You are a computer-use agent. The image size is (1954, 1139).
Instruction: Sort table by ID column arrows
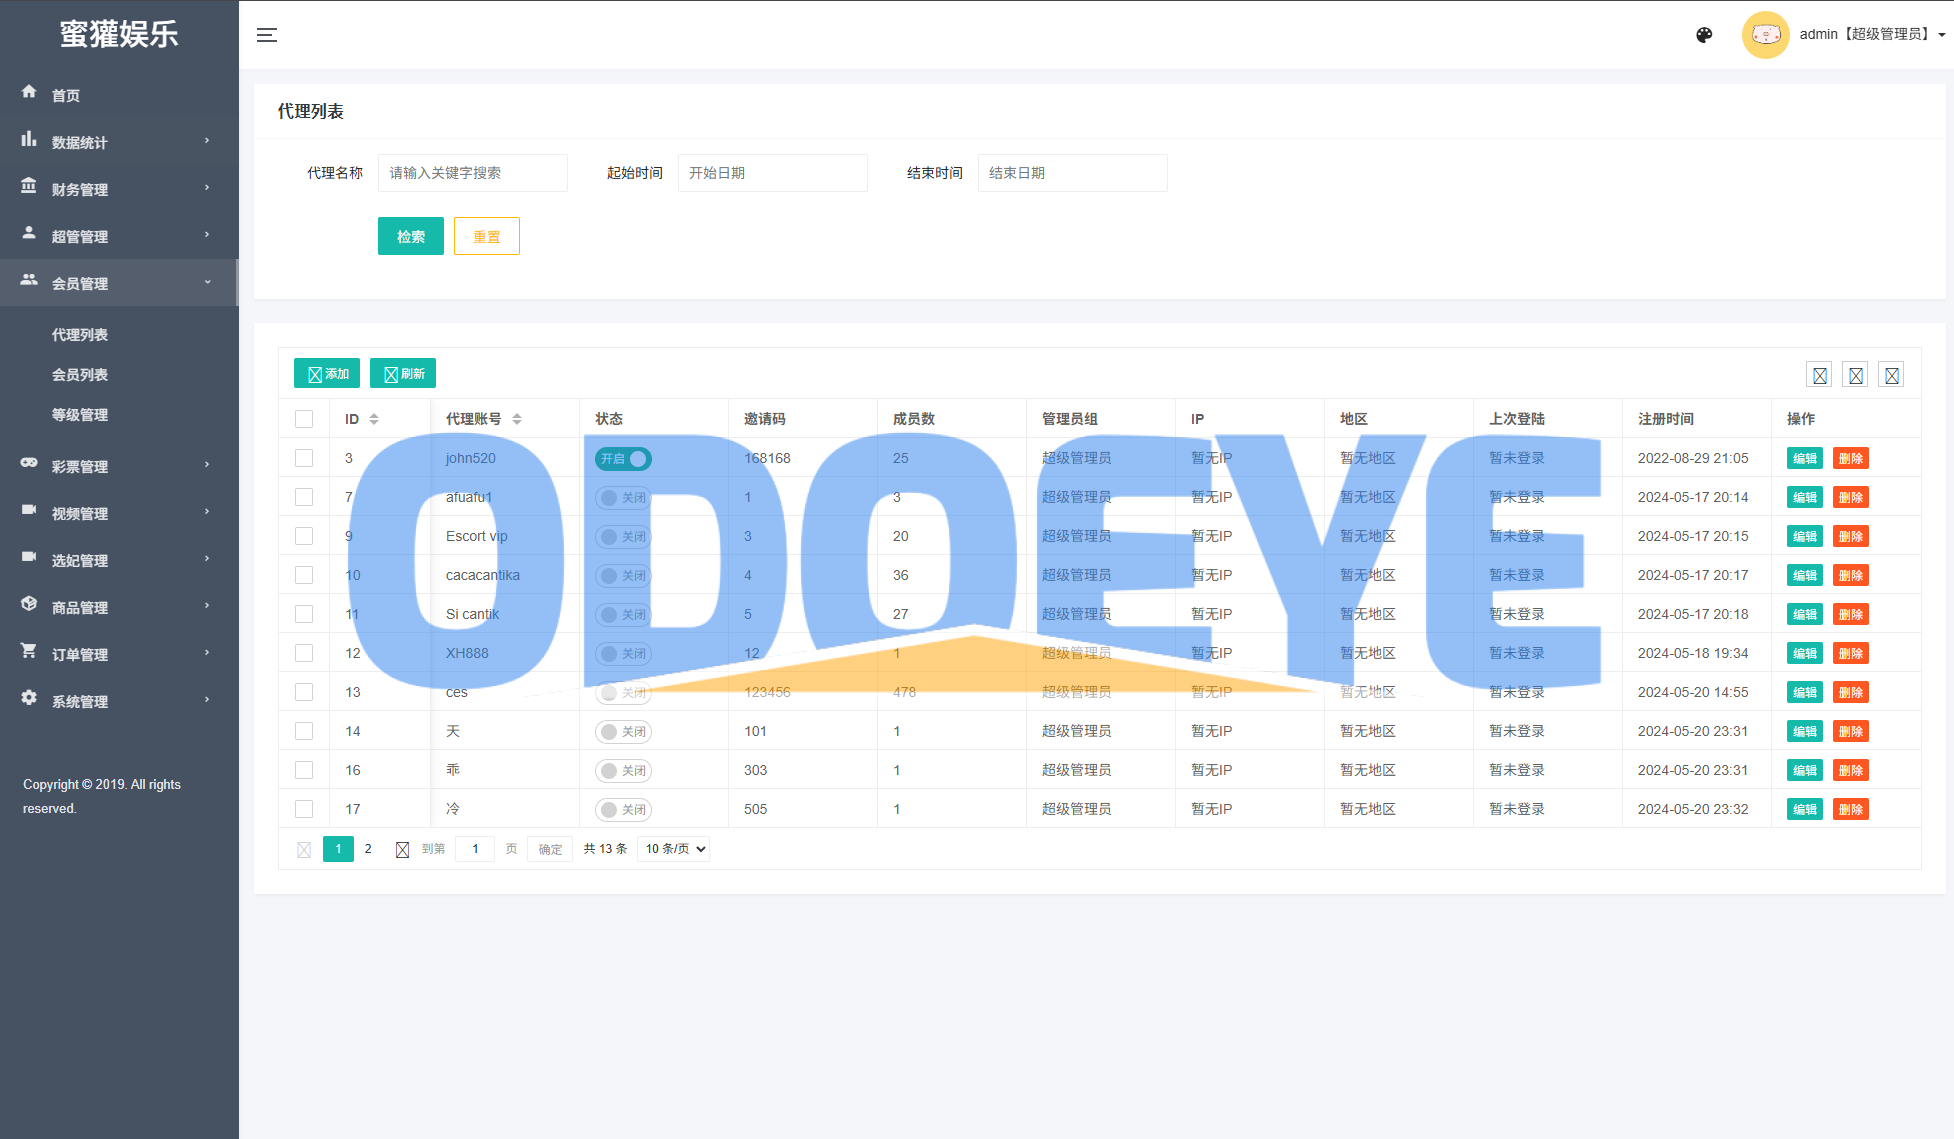(374, 419)
